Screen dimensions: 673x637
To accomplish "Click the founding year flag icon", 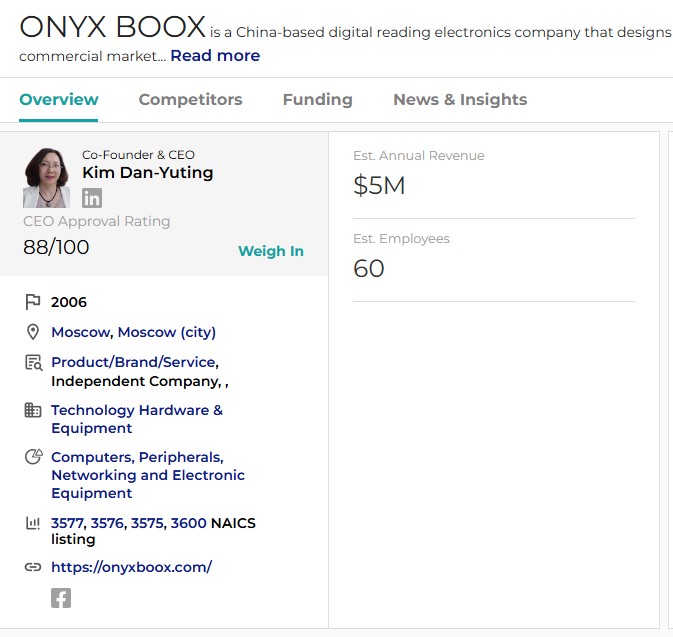I will 33,302.
